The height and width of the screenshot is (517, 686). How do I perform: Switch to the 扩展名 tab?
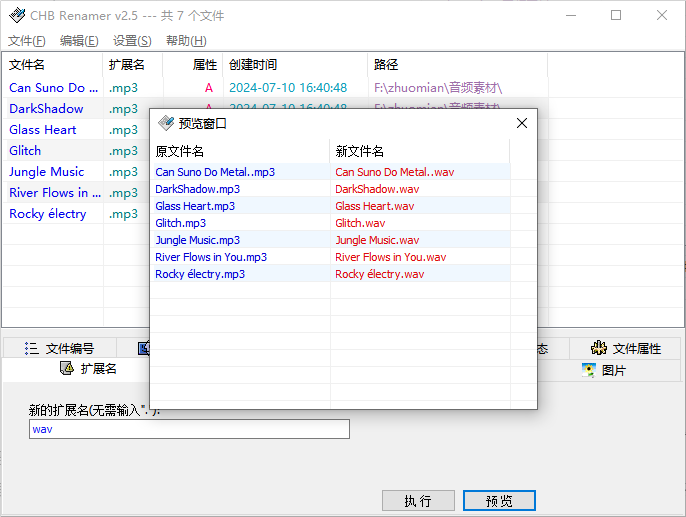(88, 369)
